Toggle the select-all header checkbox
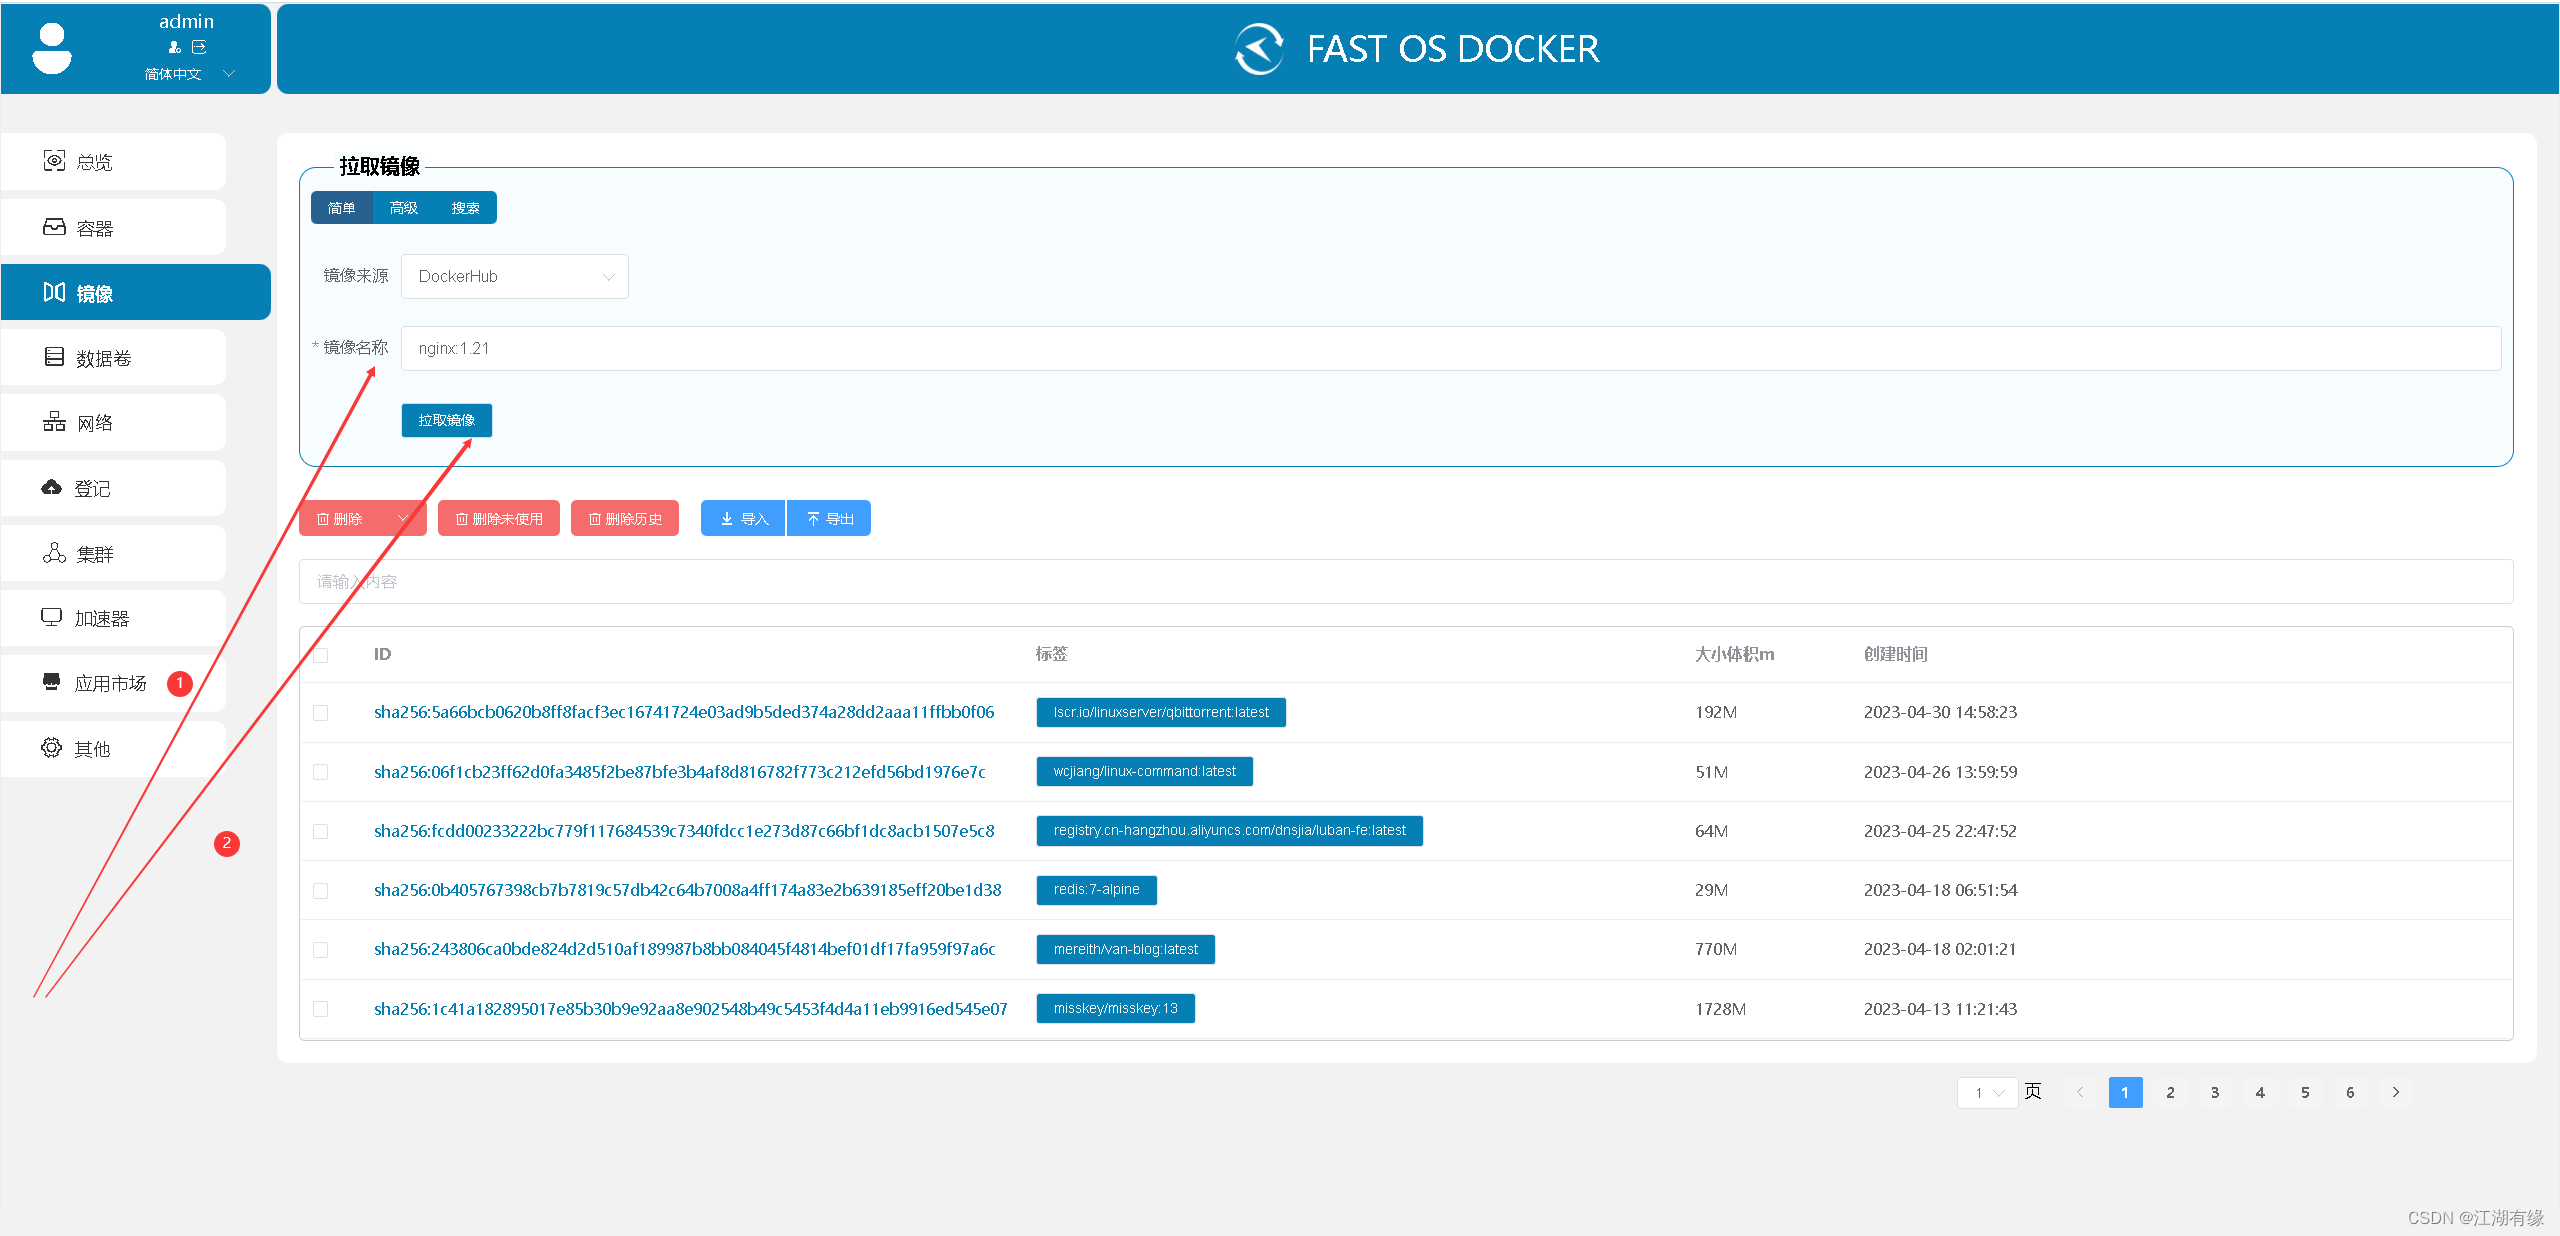 pos(320,655)
